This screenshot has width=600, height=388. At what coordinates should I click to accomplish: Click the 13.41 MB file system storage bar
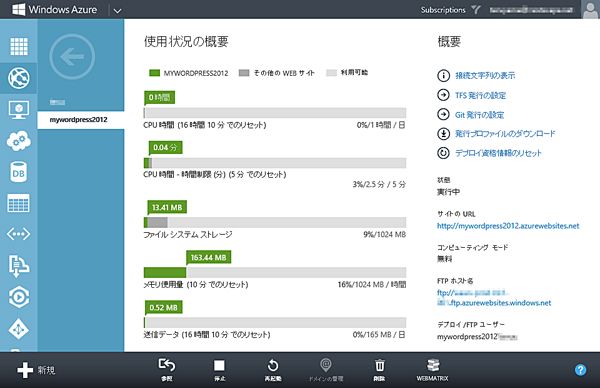coord(275,222)
